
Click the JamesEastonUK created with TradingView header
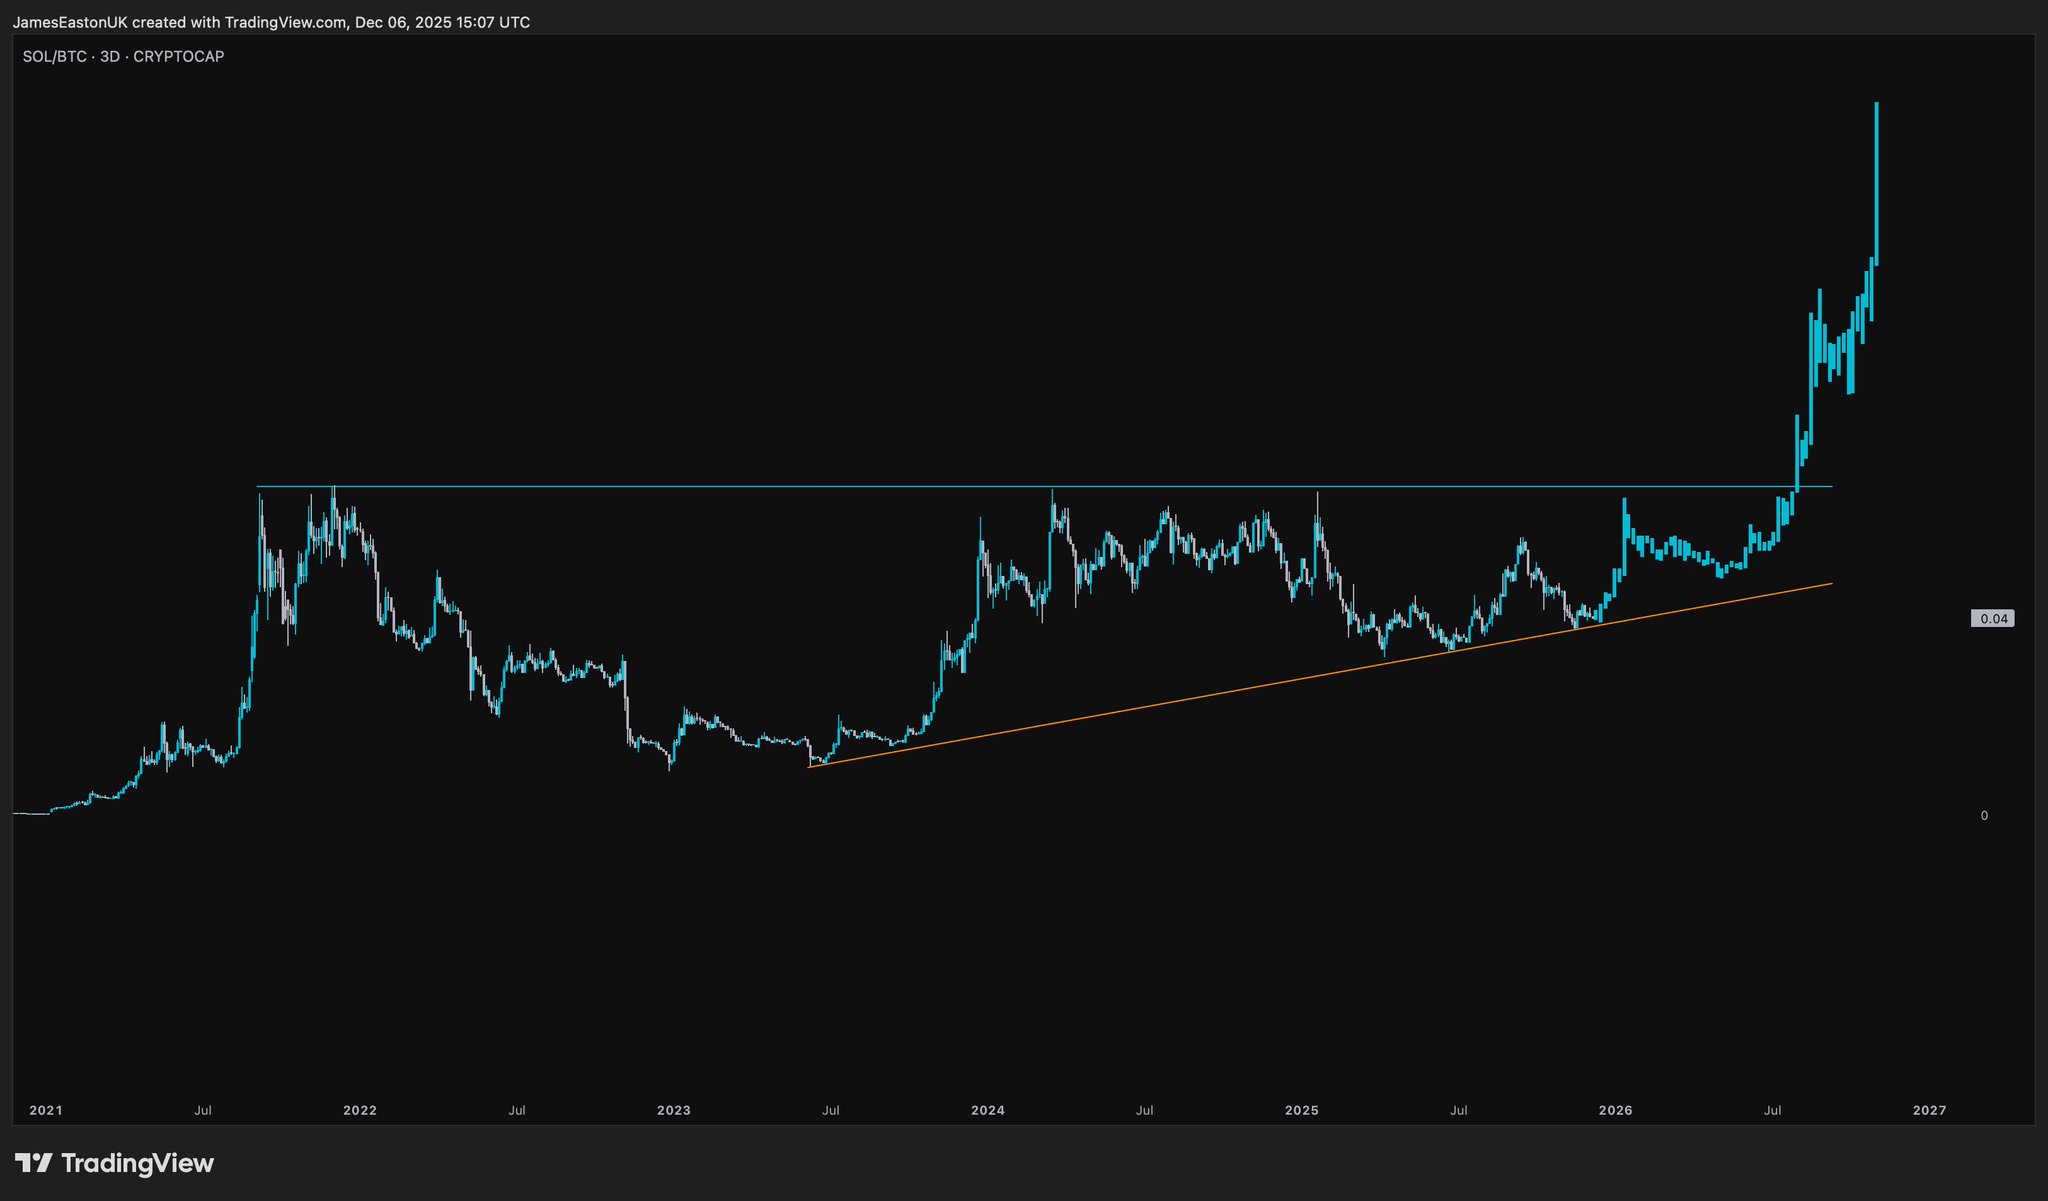(x=271, y=22)
